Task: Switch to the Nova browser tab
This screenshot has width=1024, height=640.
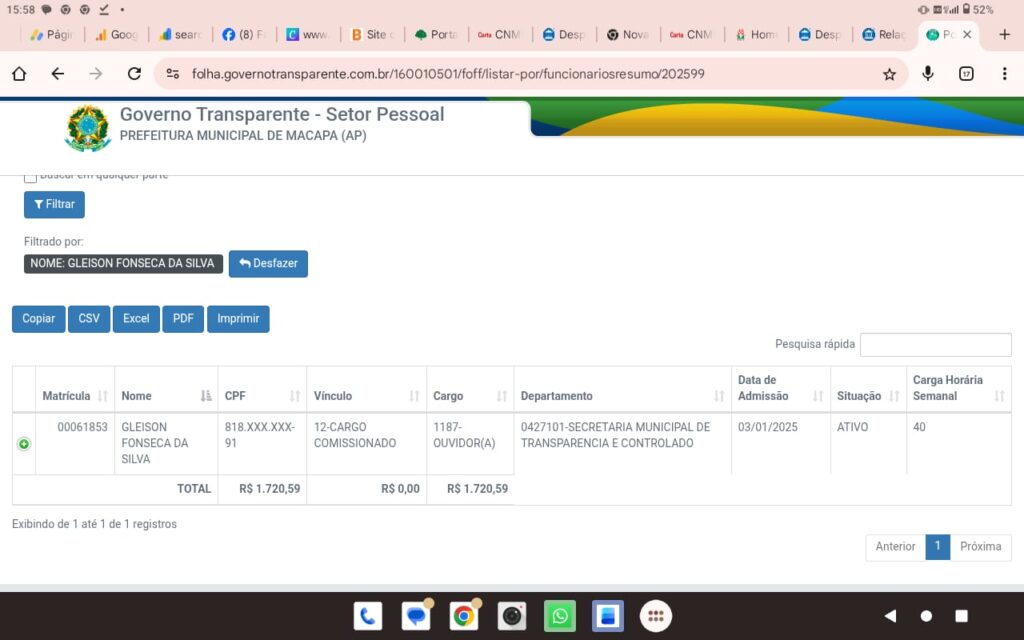Action: (x=627, y=34)
